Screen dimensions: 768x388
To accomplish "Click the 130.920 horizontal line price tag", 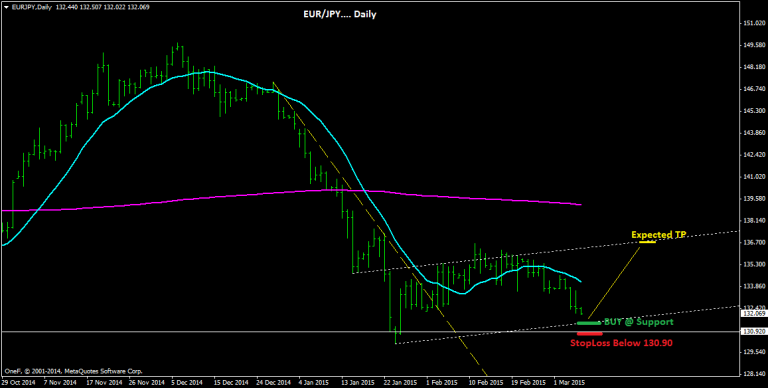I will (753, 332).
